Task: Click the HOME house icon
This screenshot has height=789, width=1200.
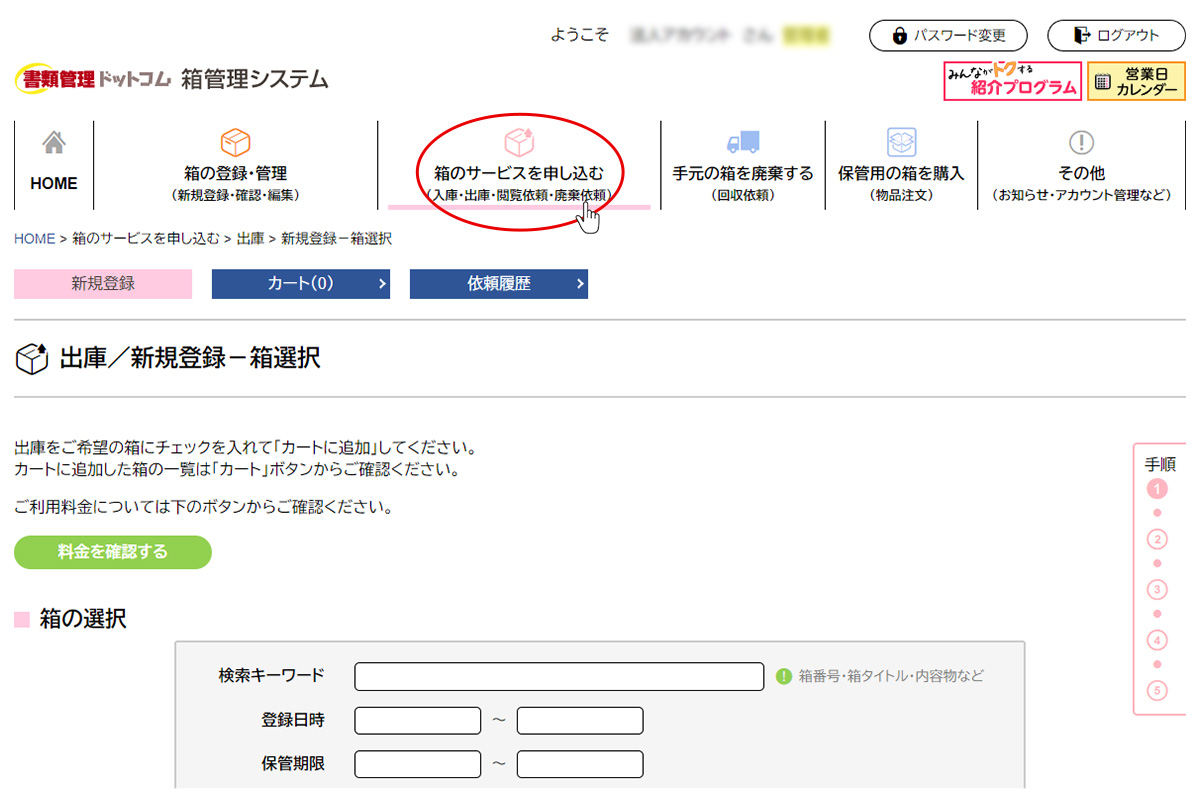Action: [x=54, y=144]
